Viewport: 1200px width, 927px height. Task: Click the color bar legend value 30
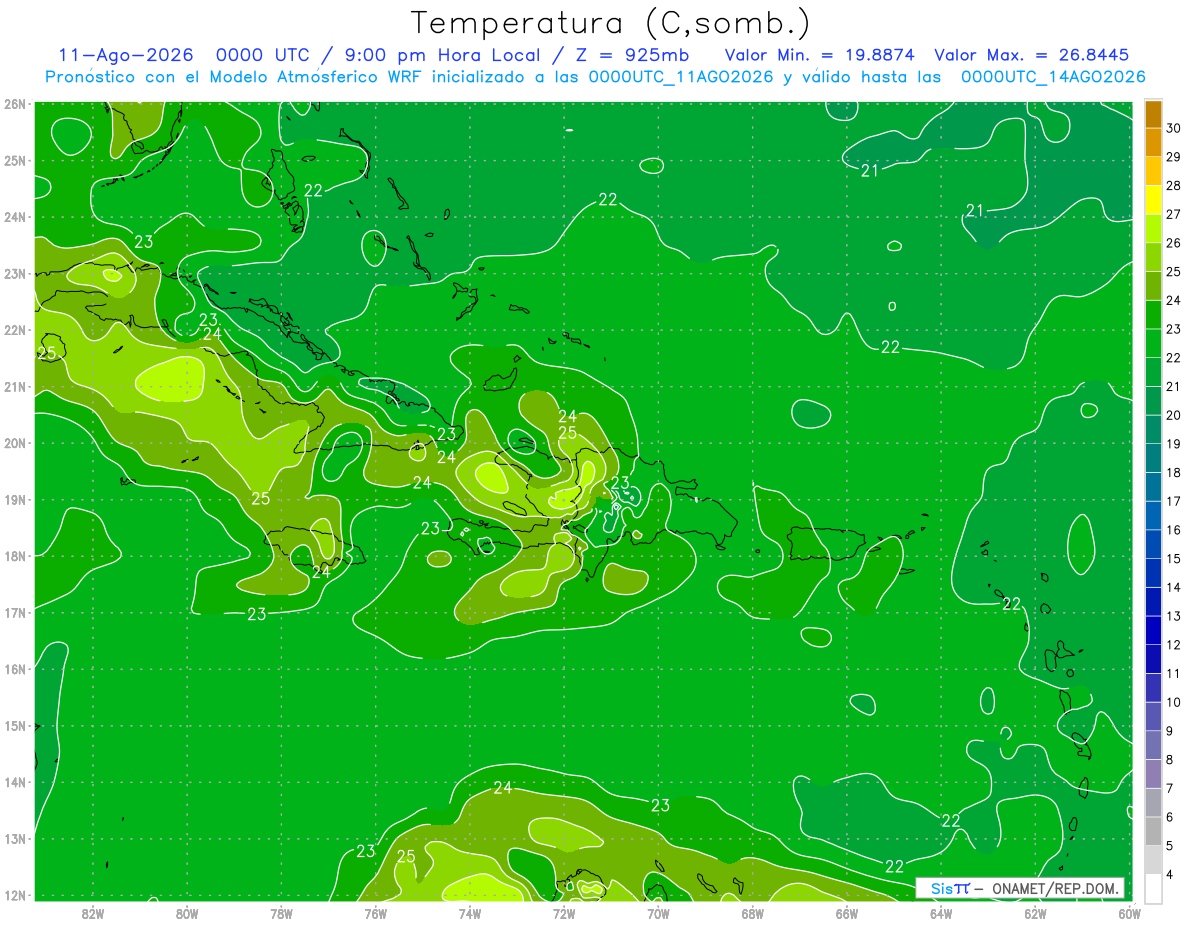pyautogui.click(x=1174, y=128)
